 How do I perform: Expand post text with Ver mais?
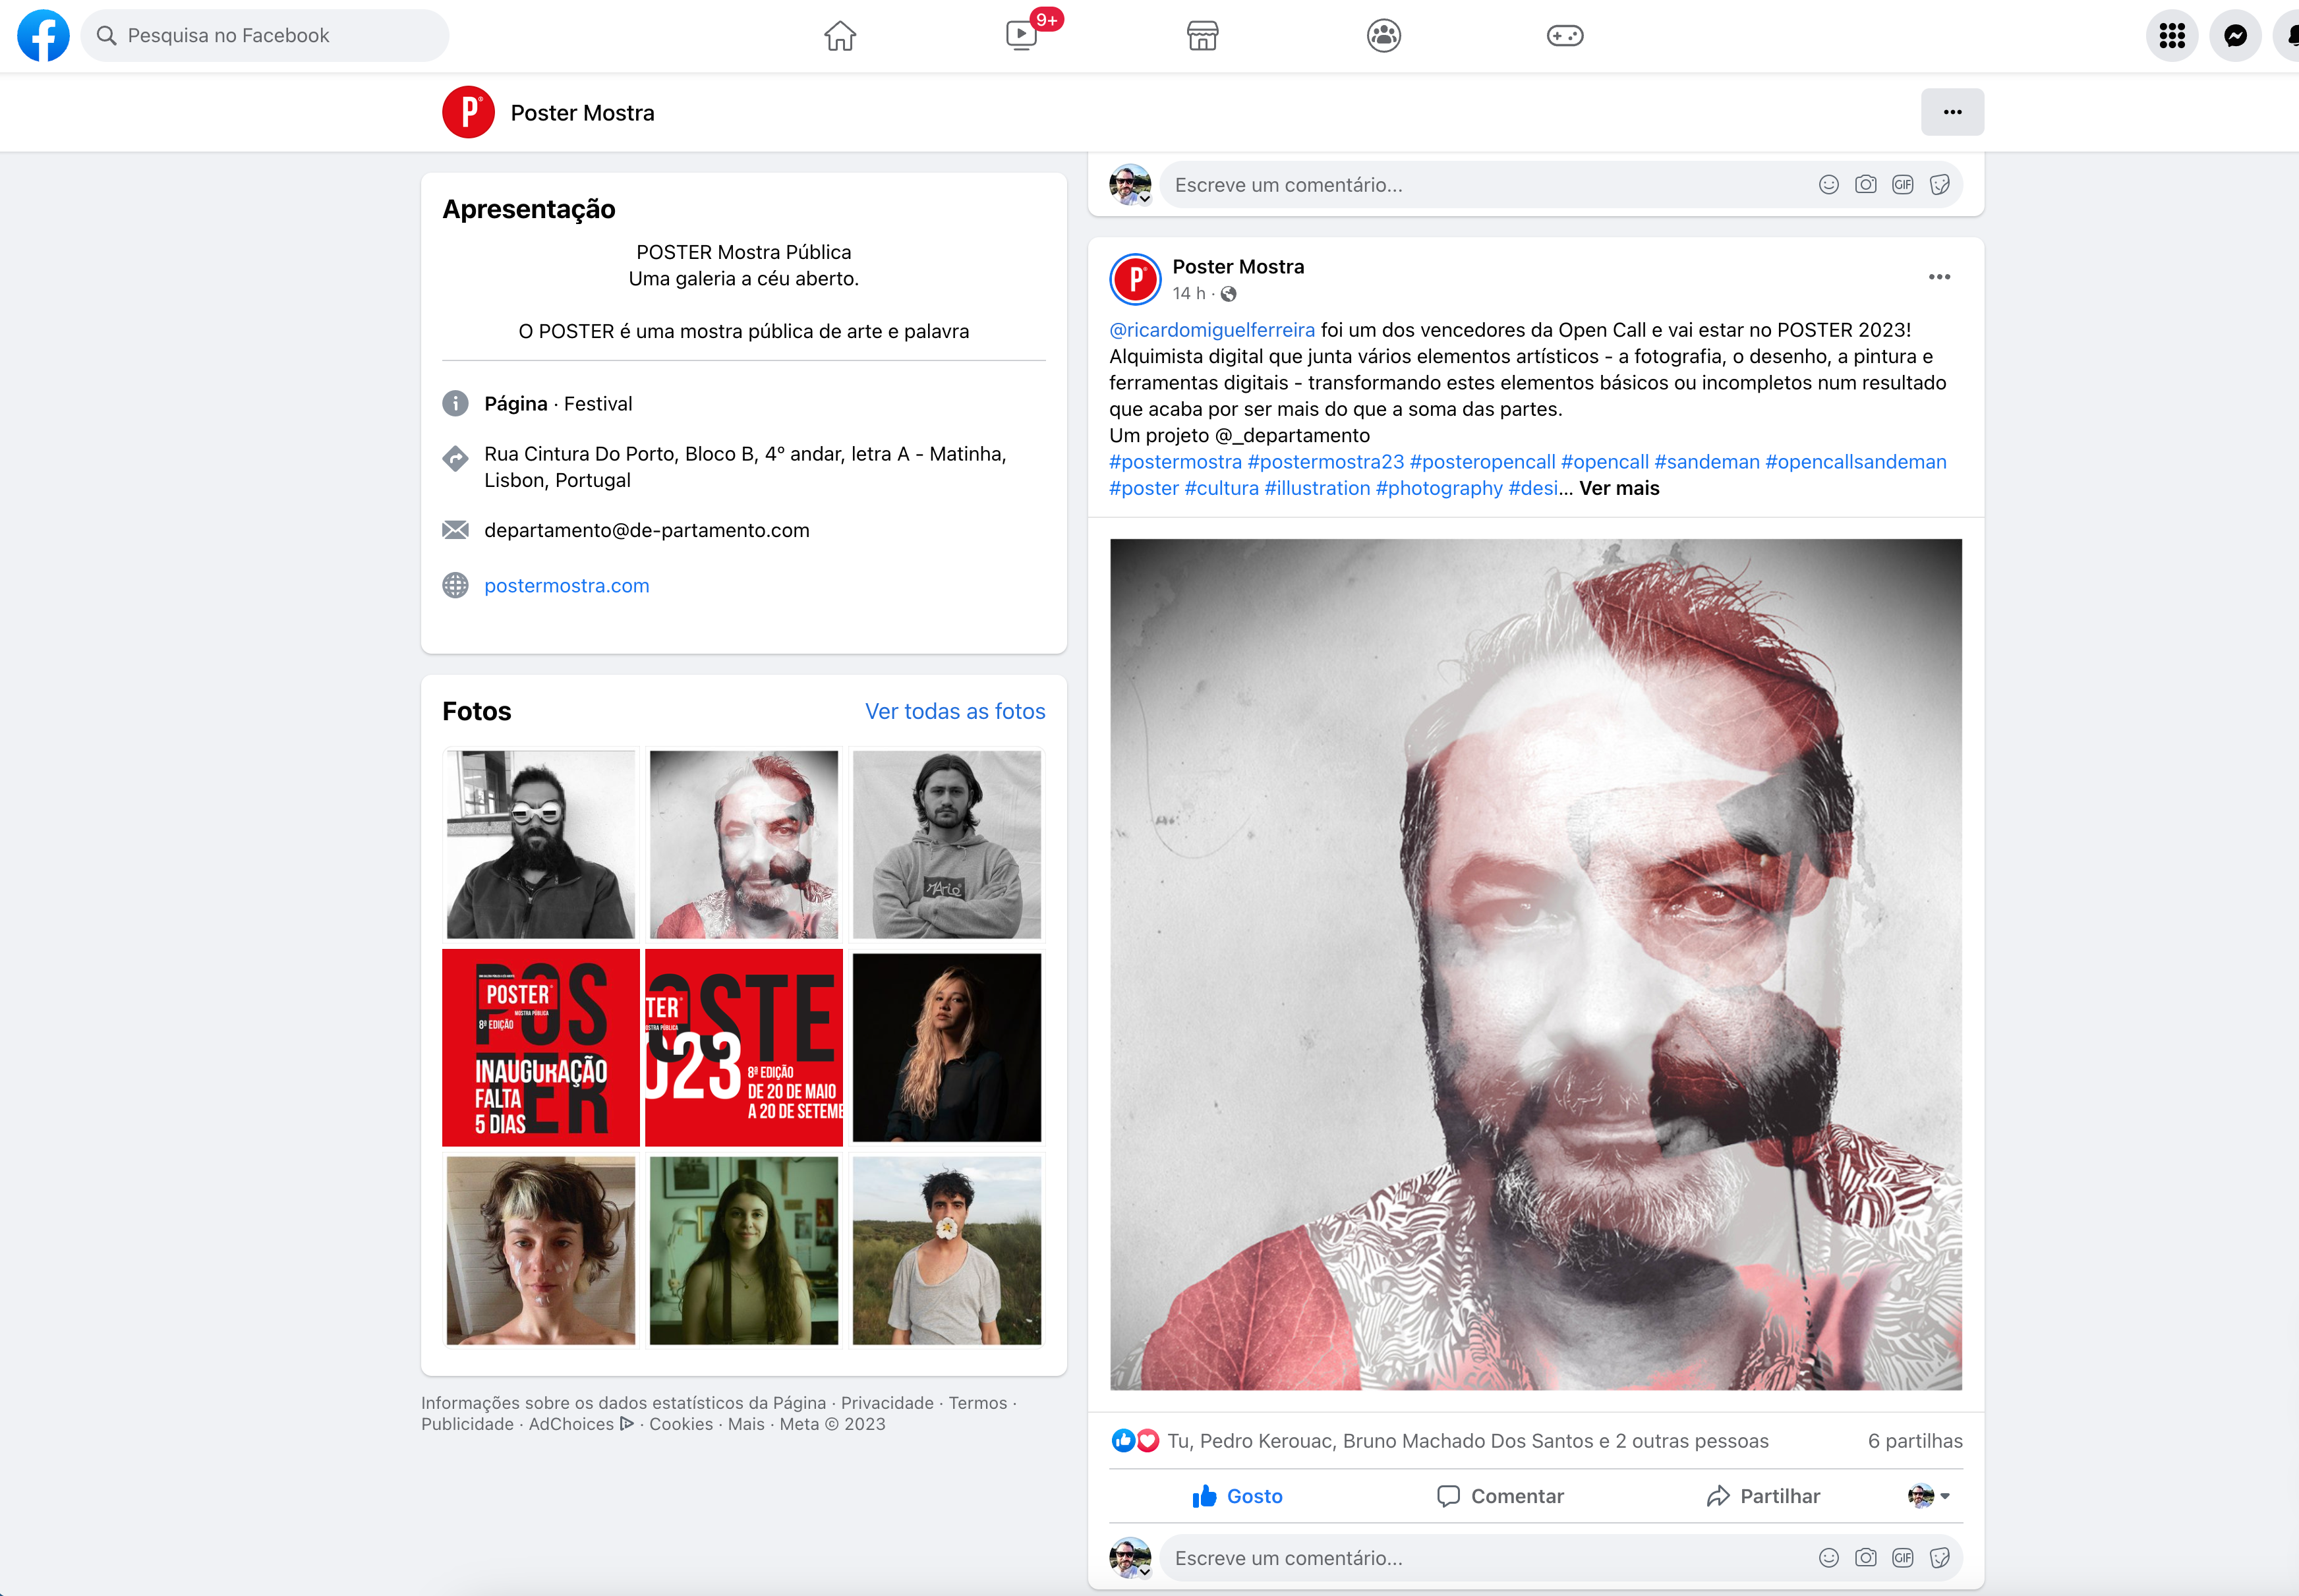tap(1619, 488)
